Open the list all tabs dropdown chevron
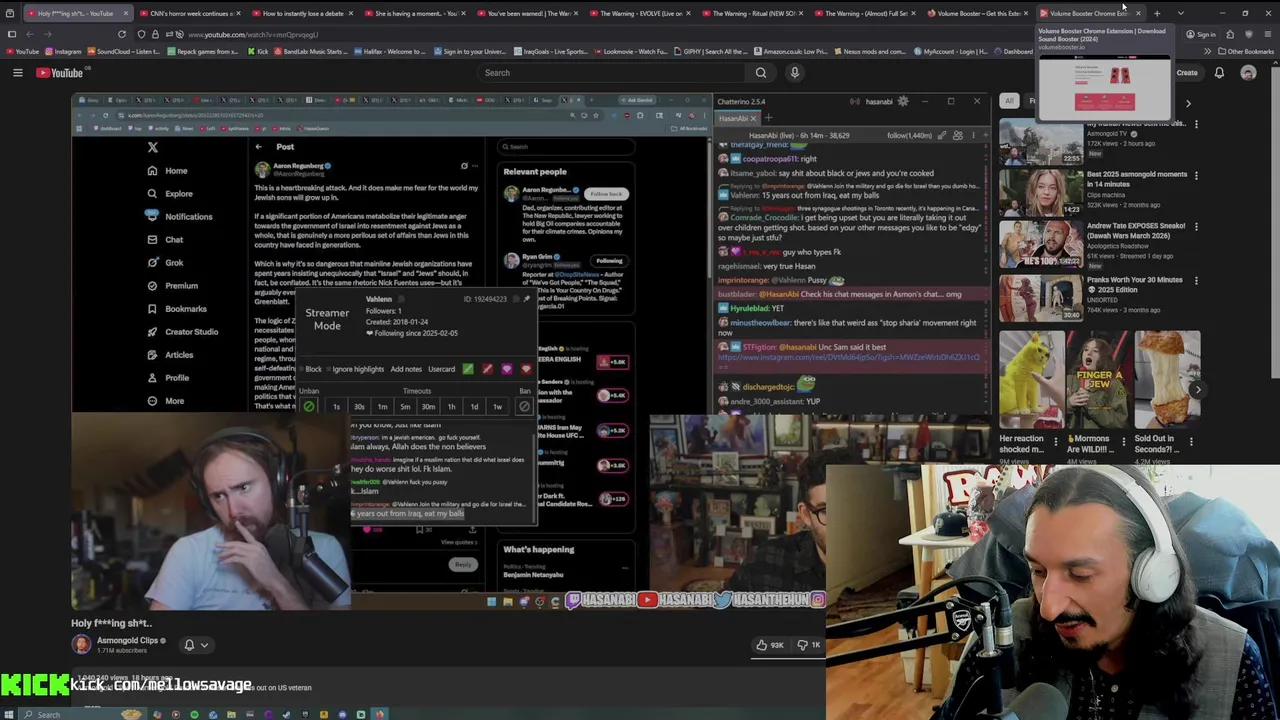 pyautogui.click(x=1181, y=13)
